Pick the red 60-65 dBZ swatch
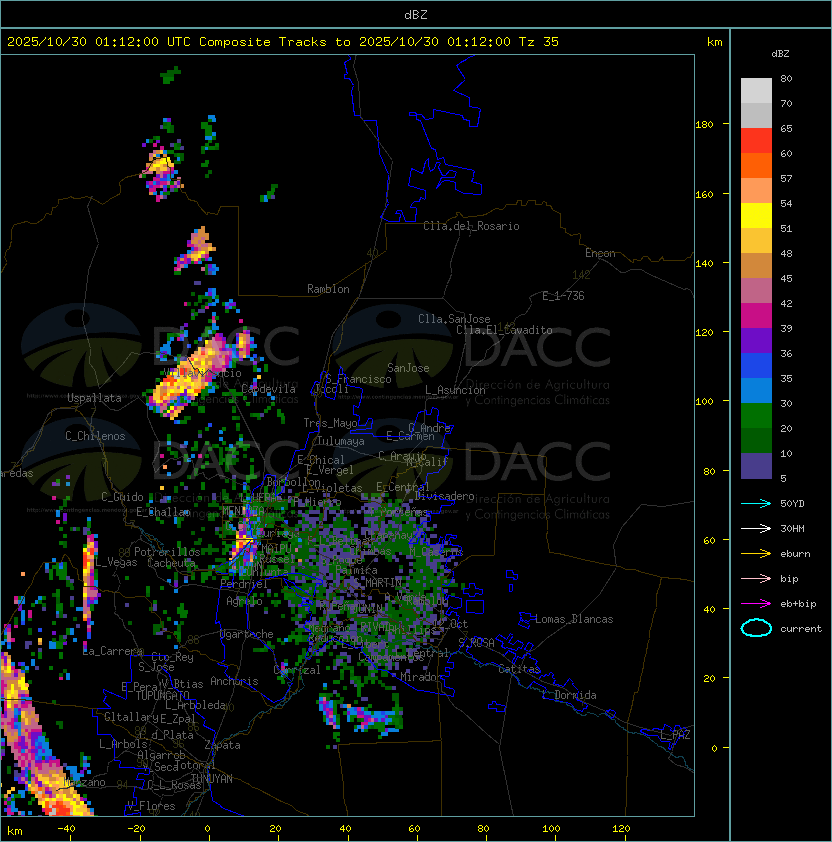Image resolution: width=832 pixels, height=842 pixels. pos(756,141)
